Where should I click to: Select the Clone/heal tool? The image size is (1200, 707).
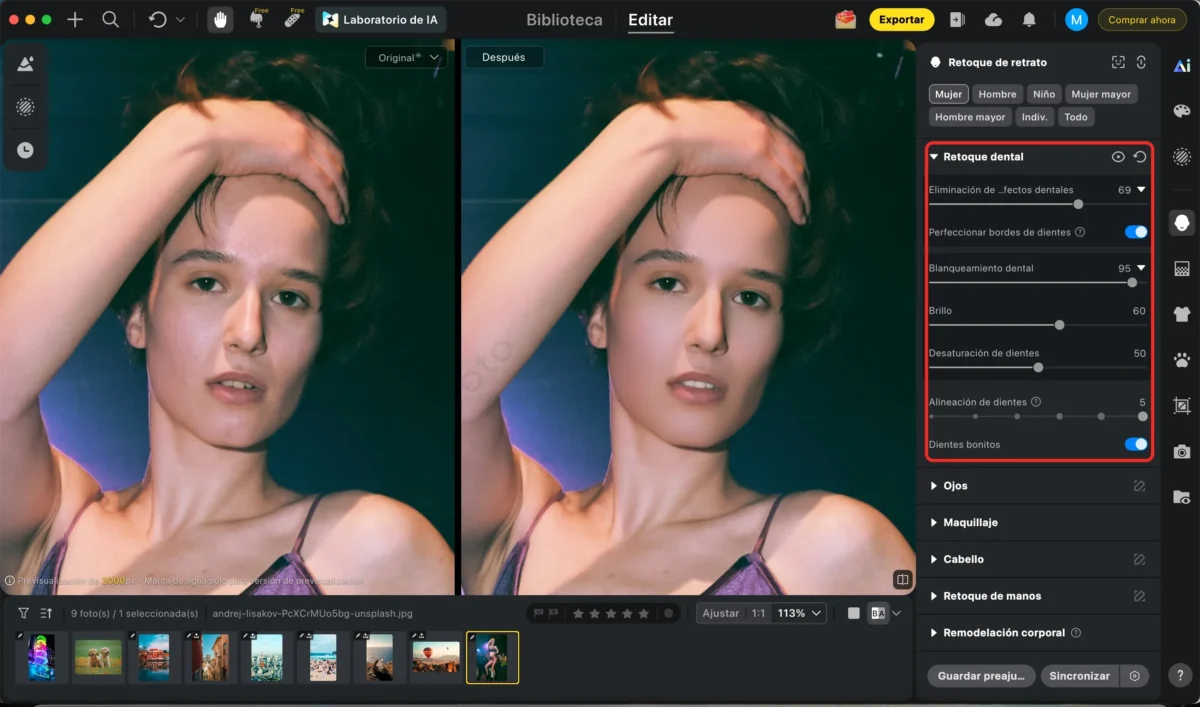291,19
